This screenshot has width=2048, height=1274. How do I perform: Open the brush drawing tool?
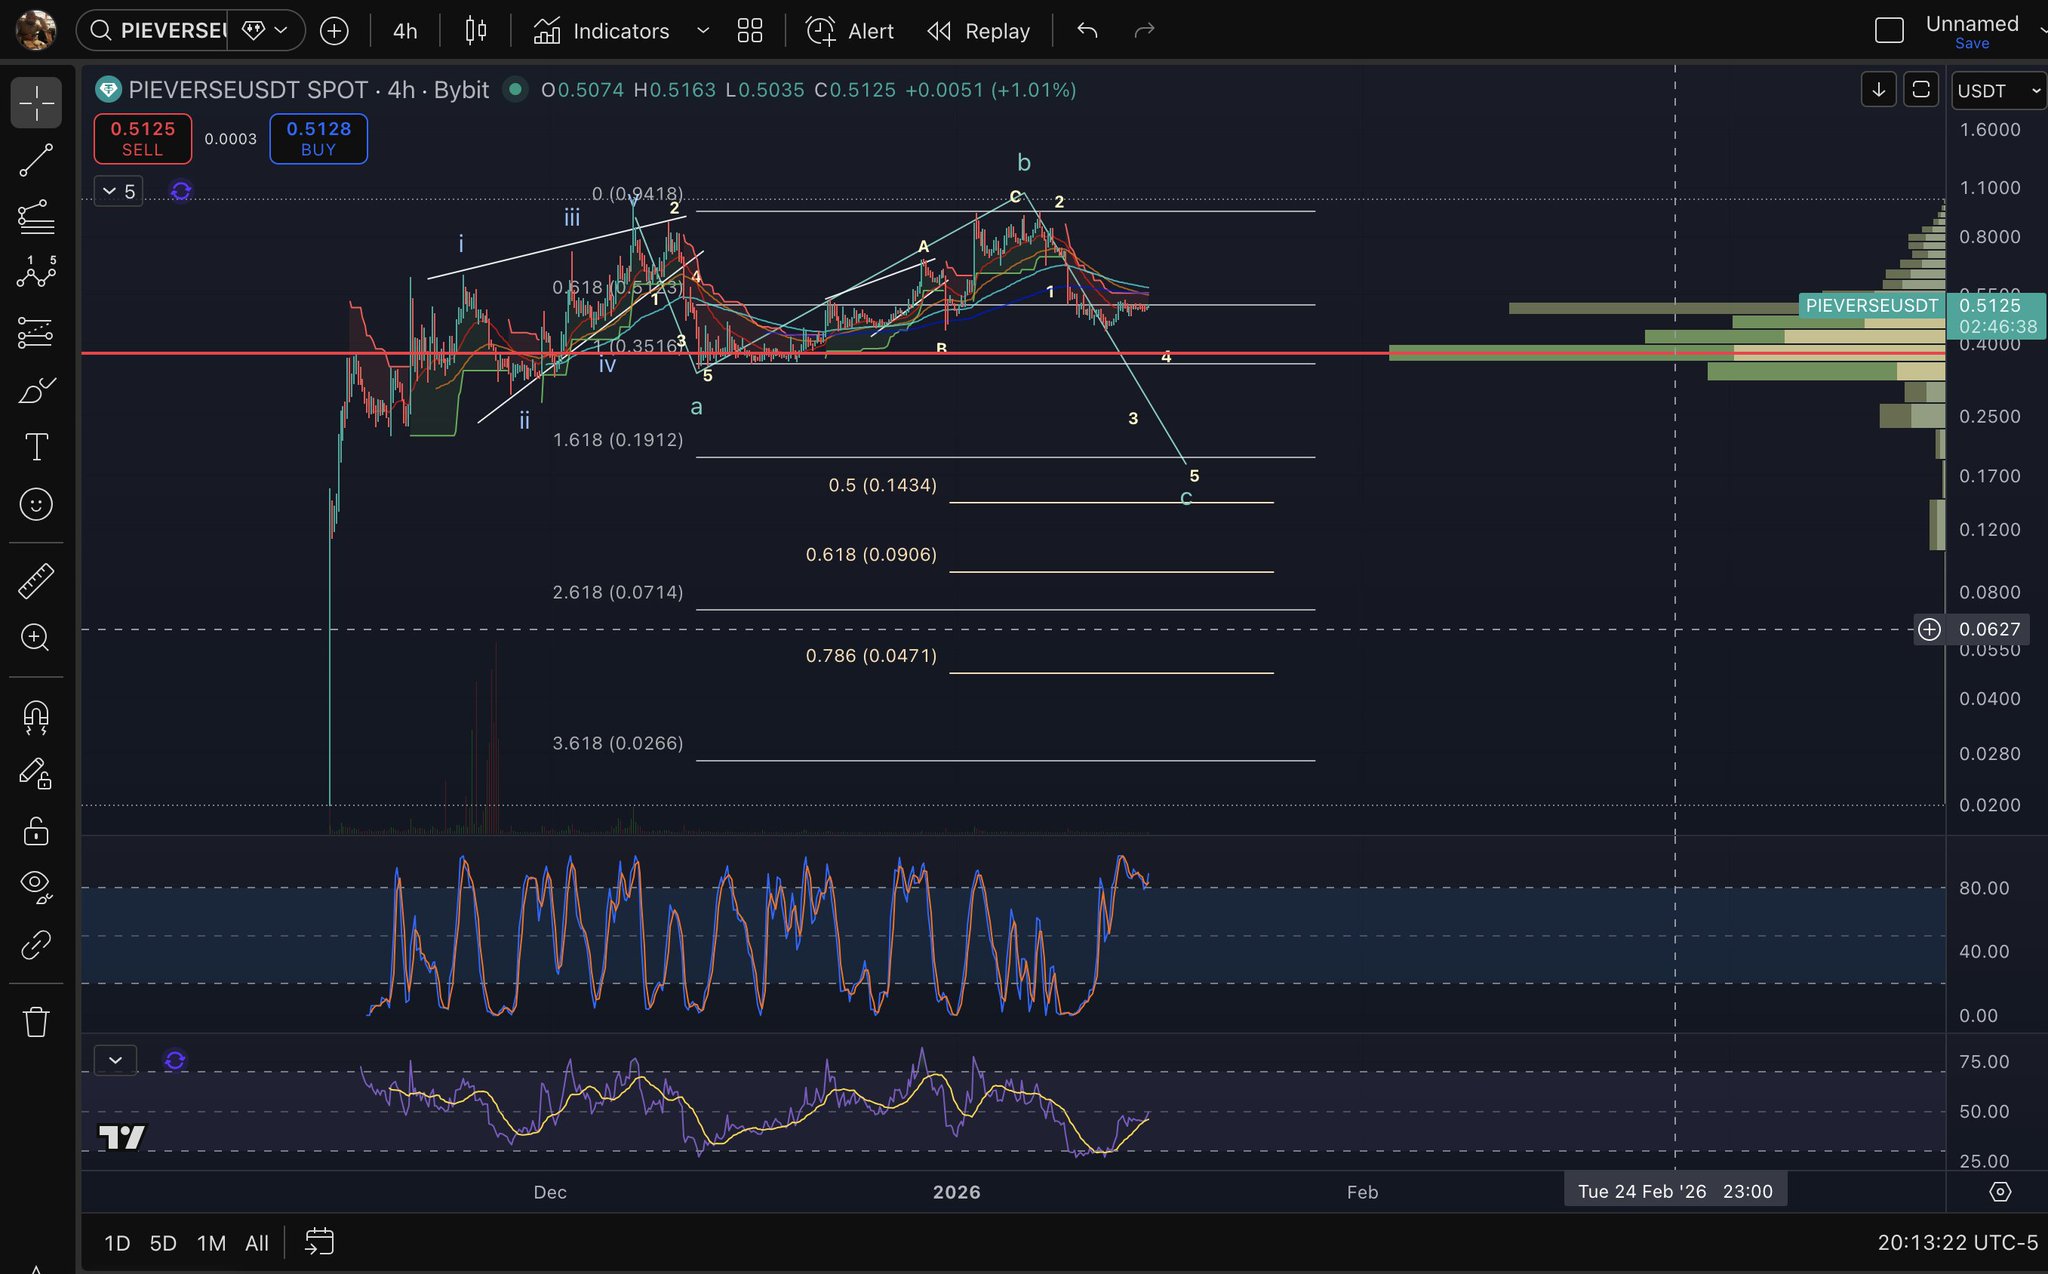tap(36, 390)
